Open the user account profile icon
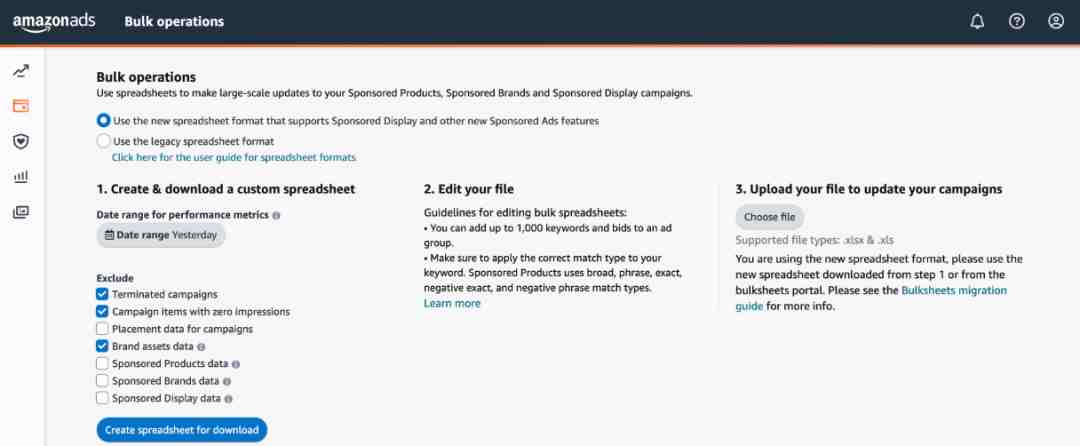This screenshot has height=446, width=1080. tap(1056, 21)
